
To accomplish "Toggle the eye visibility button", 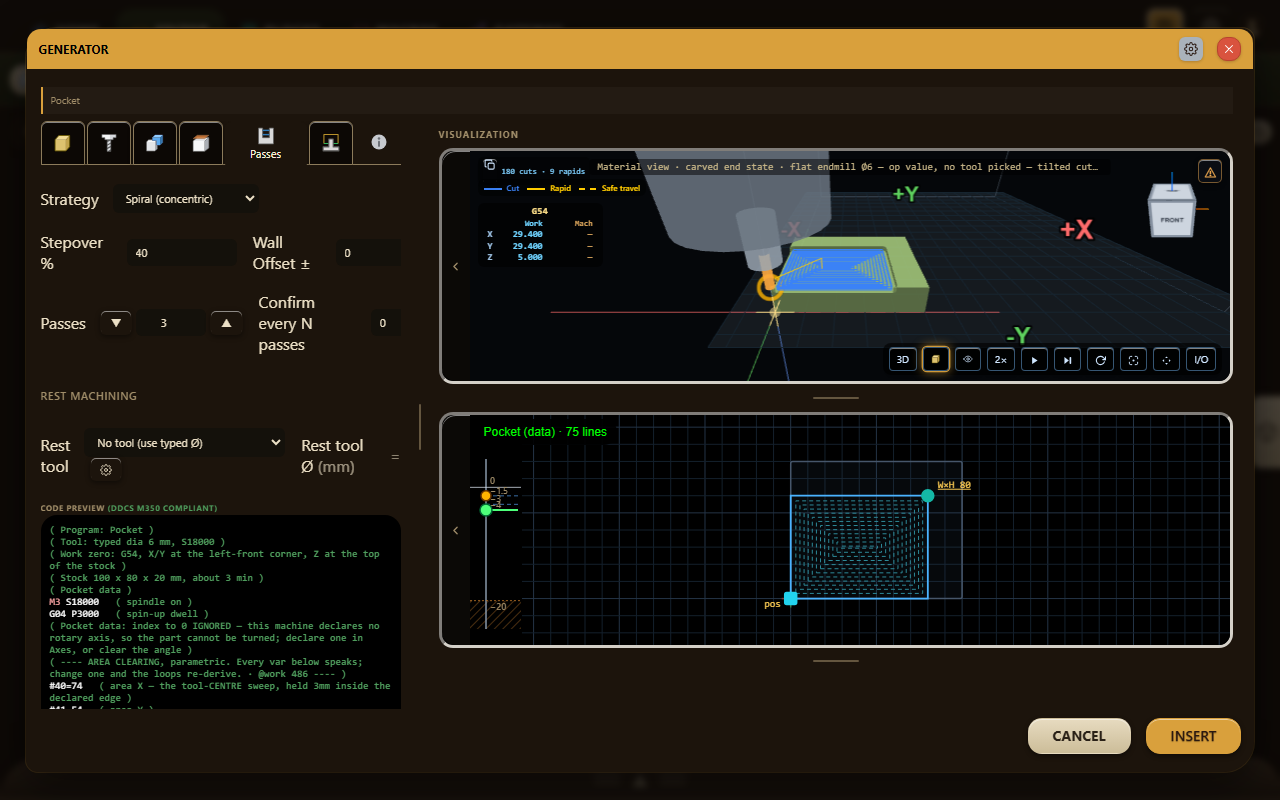I will pyautogui.click(x=968, y=359).
